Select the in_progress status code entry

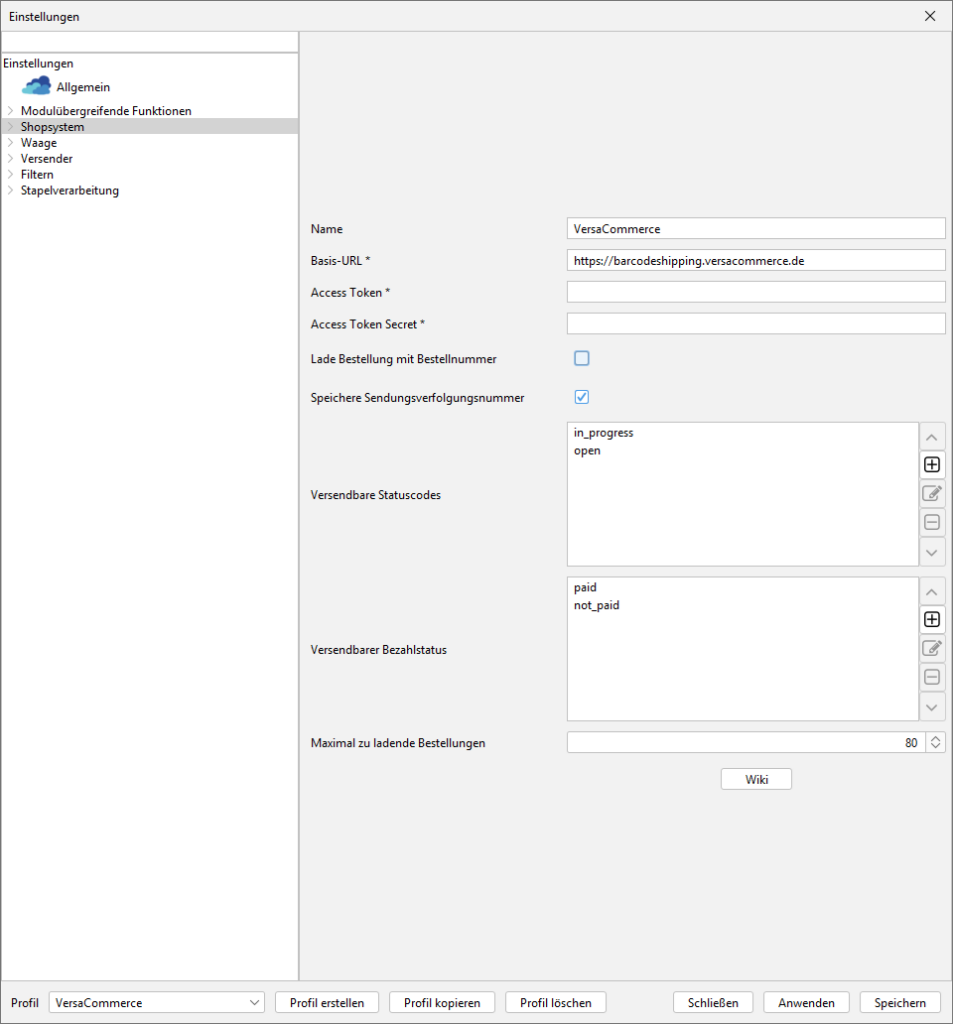pyautogui.click(x=603, y=433)
